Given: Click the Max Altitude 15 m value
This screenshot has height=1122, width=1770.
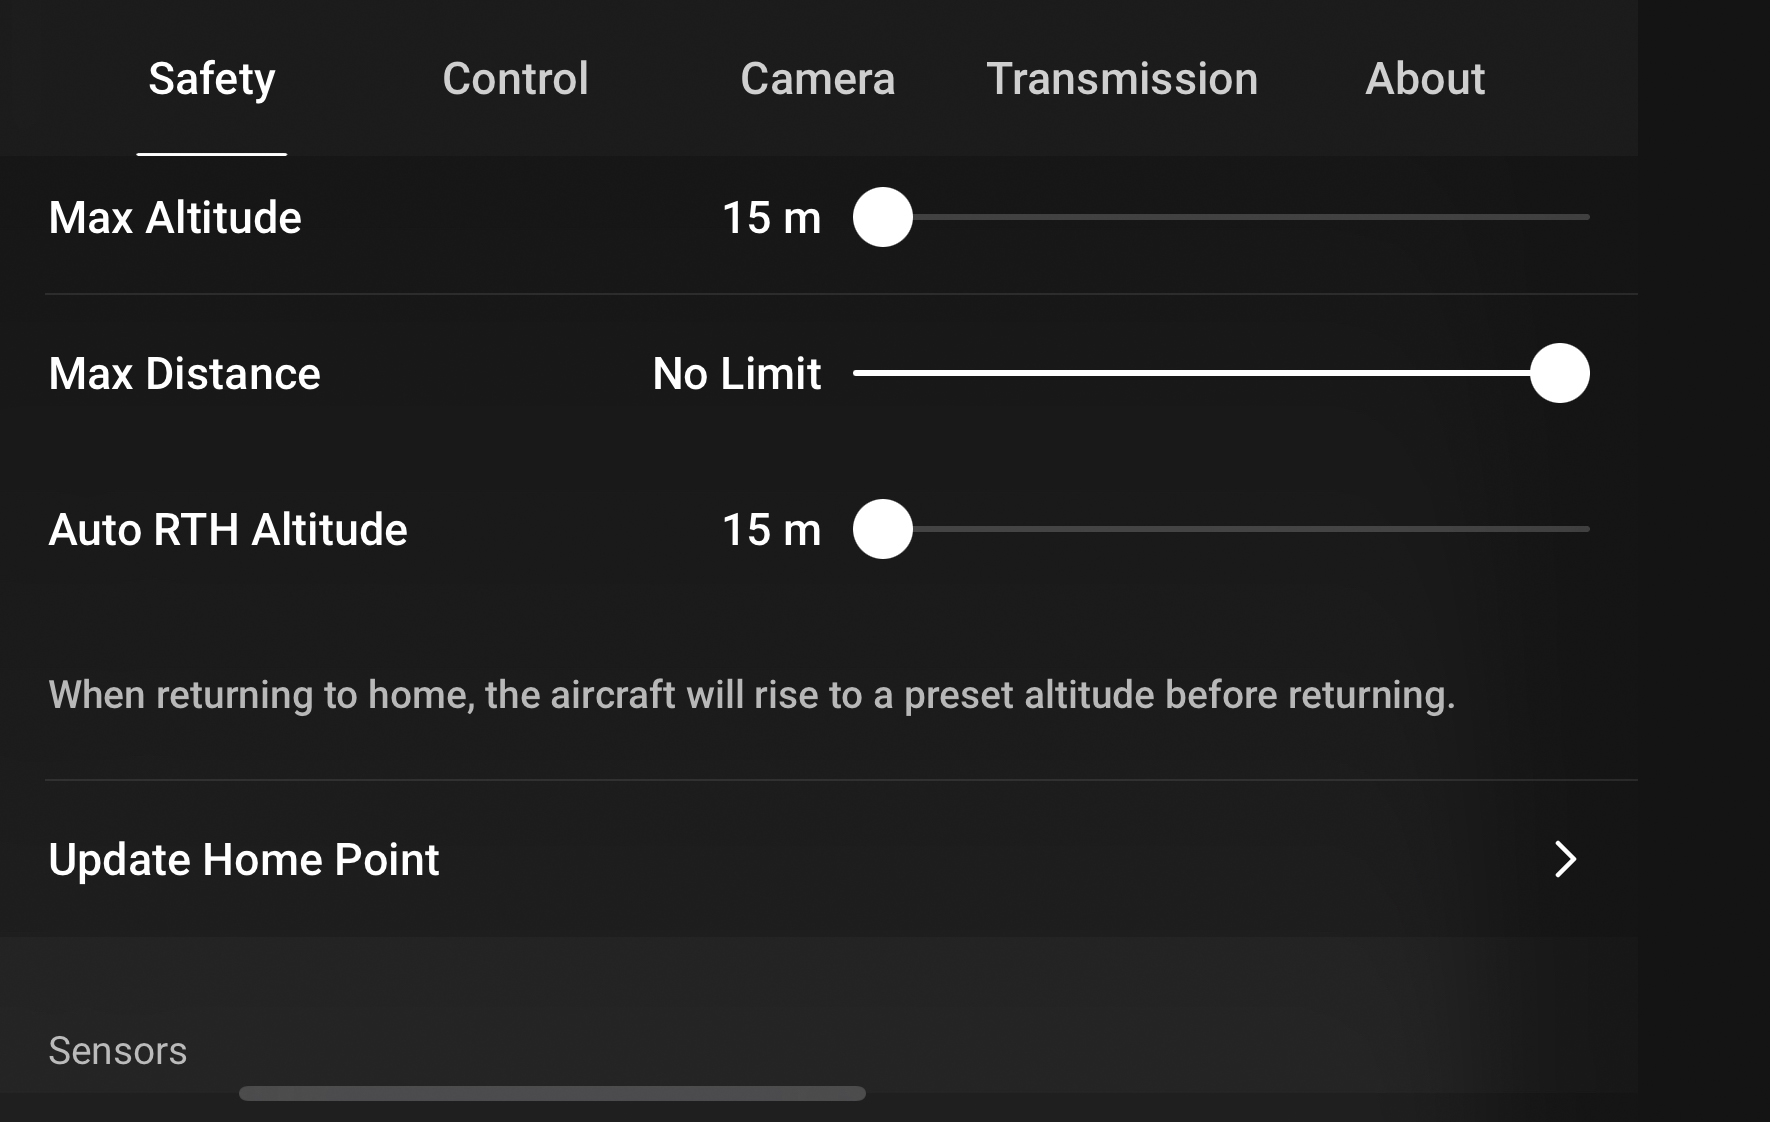Looking at the screenshot, I should (x=771, y=218).
